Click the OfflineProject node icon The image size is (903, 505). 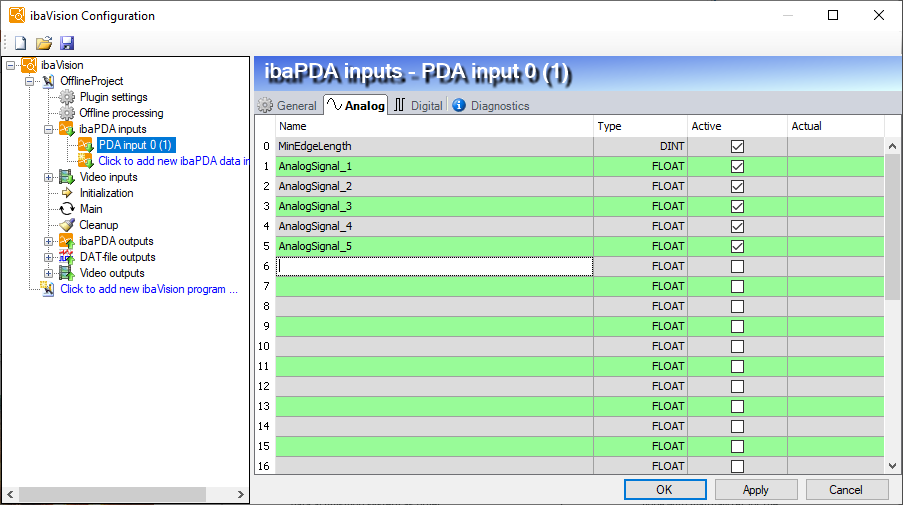tap(49, 81)
